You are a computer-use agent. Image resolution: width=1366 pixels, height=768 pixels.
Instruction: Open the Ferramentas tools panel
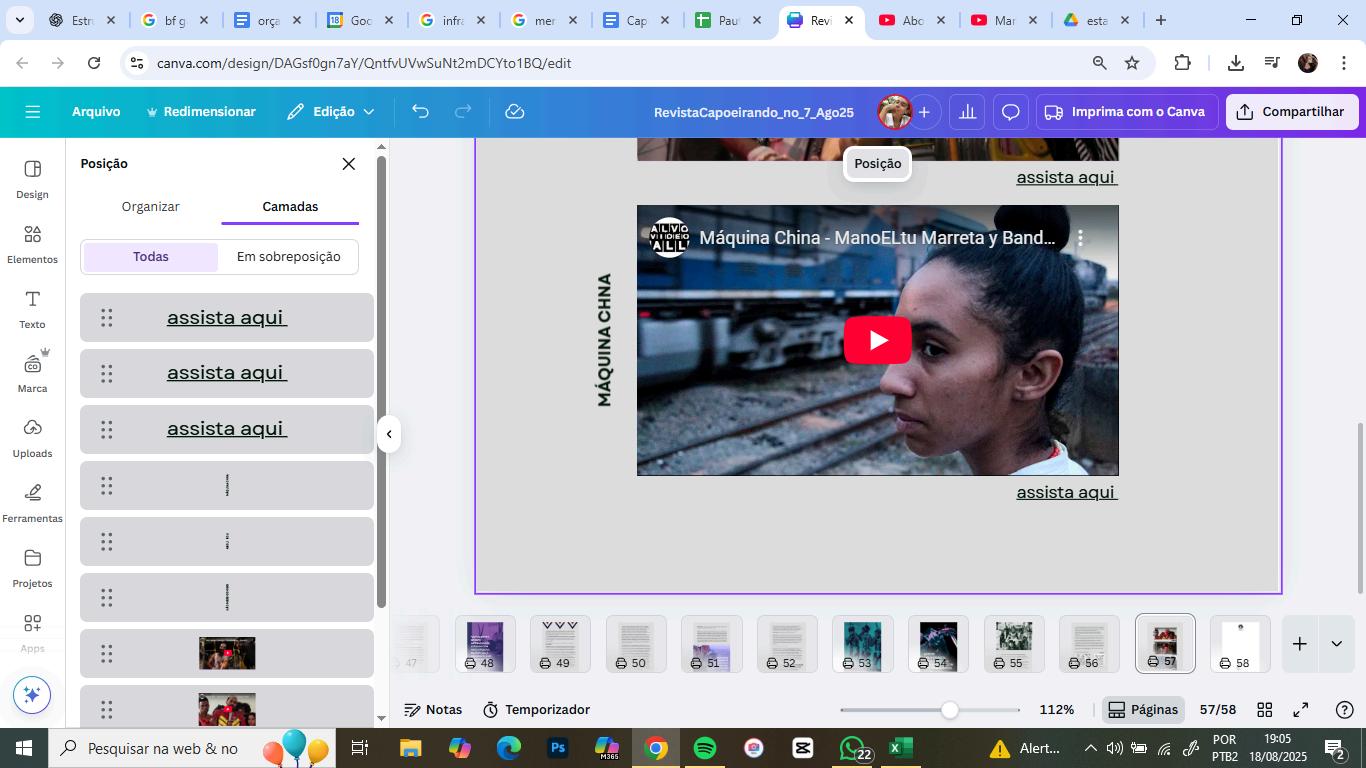pyautogui.click(x=32, y=503)
